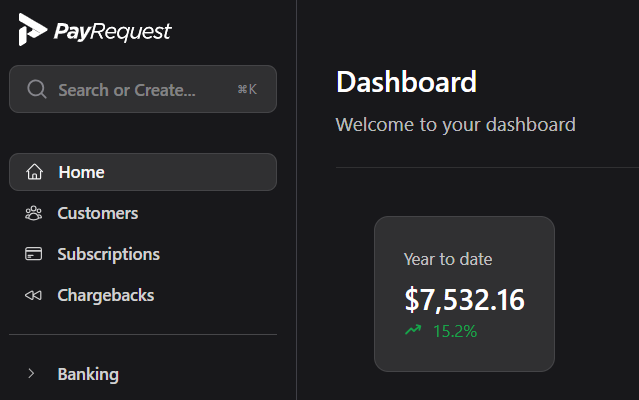The width and height of the screenshot is (639, 400).
Task: Select Chargebacks in the sidebar
Action: tap(106, 295)
